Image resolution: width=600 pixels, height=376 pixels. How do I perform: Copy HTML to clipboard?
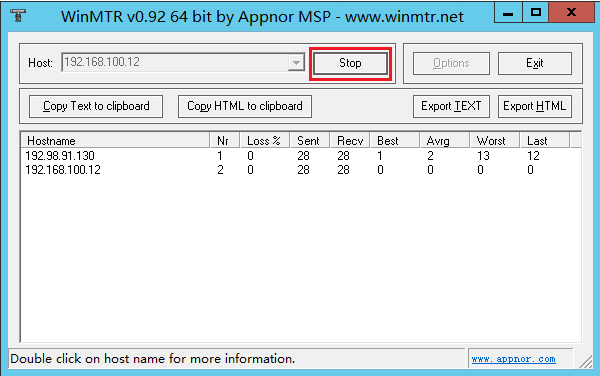245,106
